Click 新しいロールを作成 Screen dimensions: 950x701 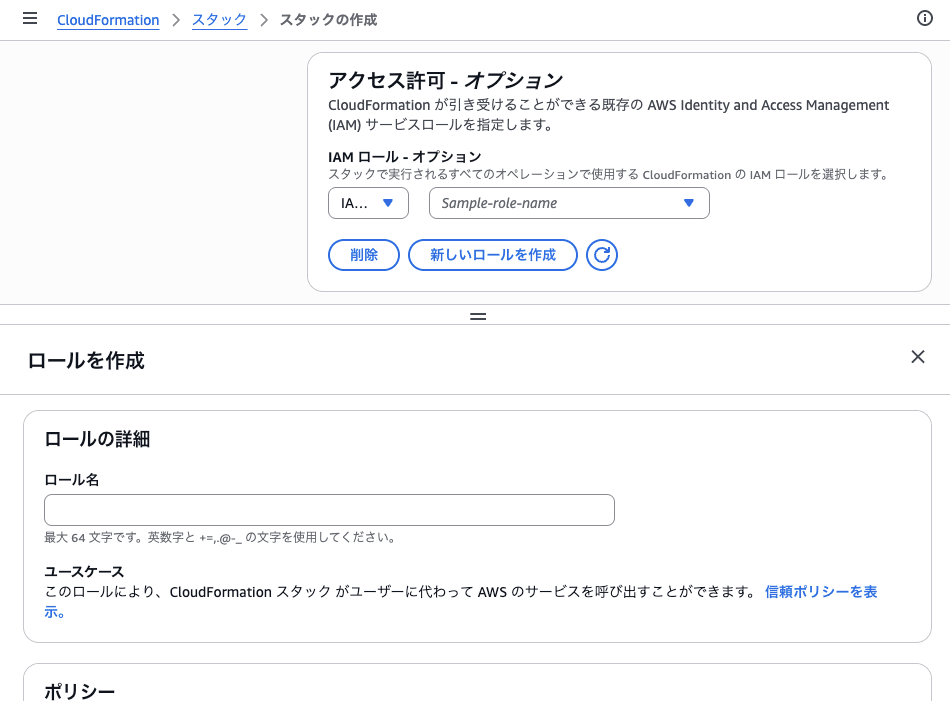click(x=492, y=255)
